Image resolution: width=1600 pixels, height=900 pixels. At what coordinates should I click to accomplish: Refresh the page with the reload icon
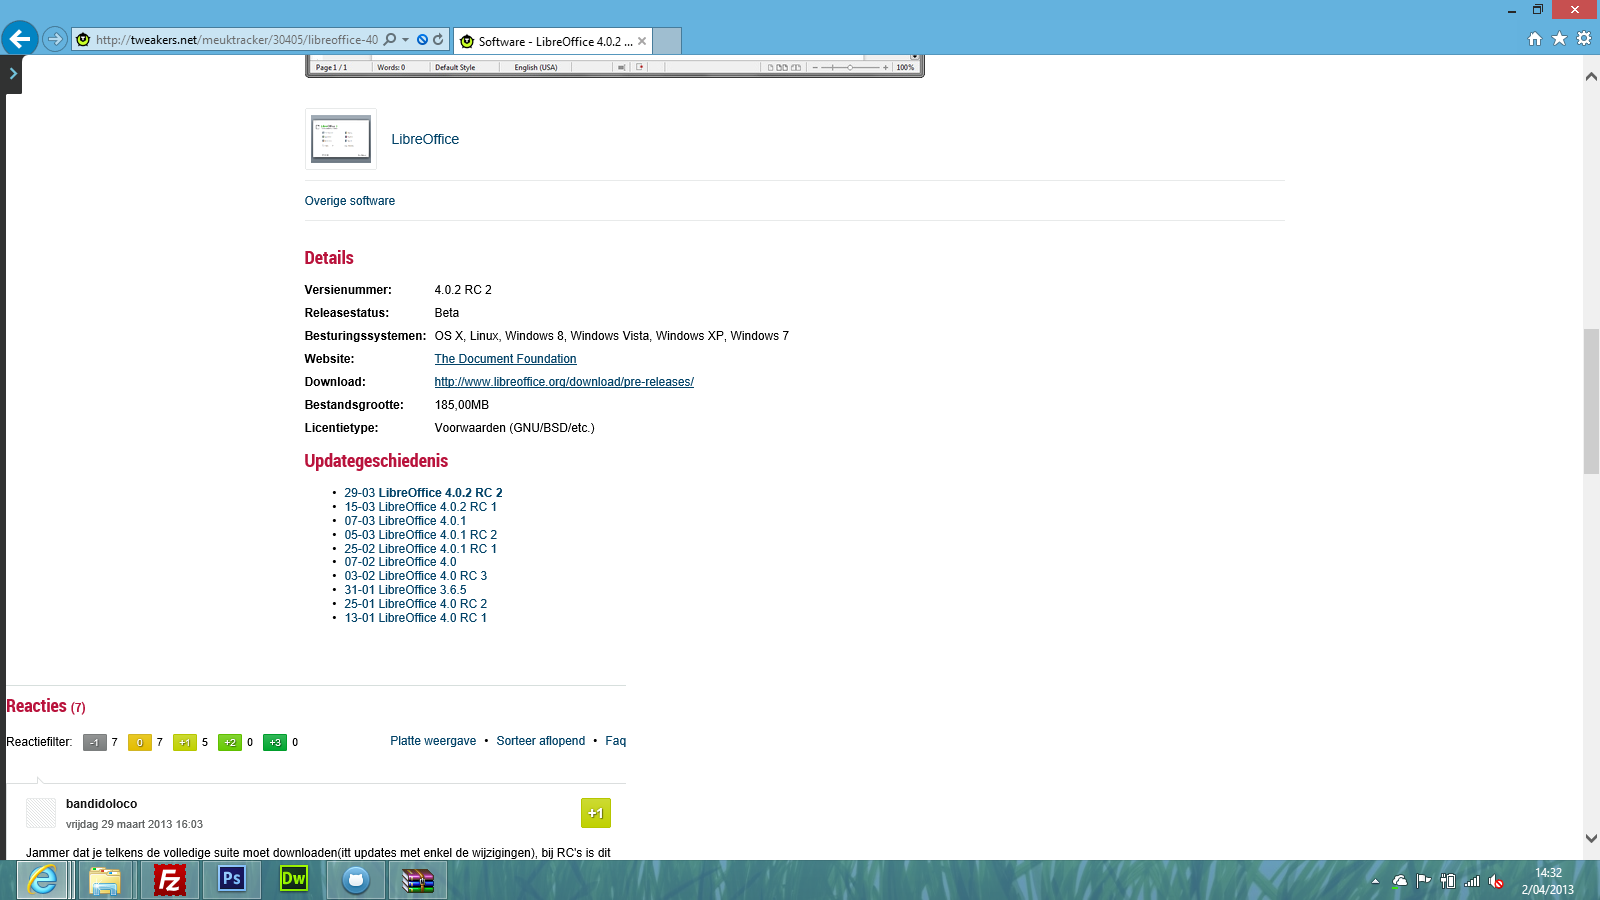438,40
